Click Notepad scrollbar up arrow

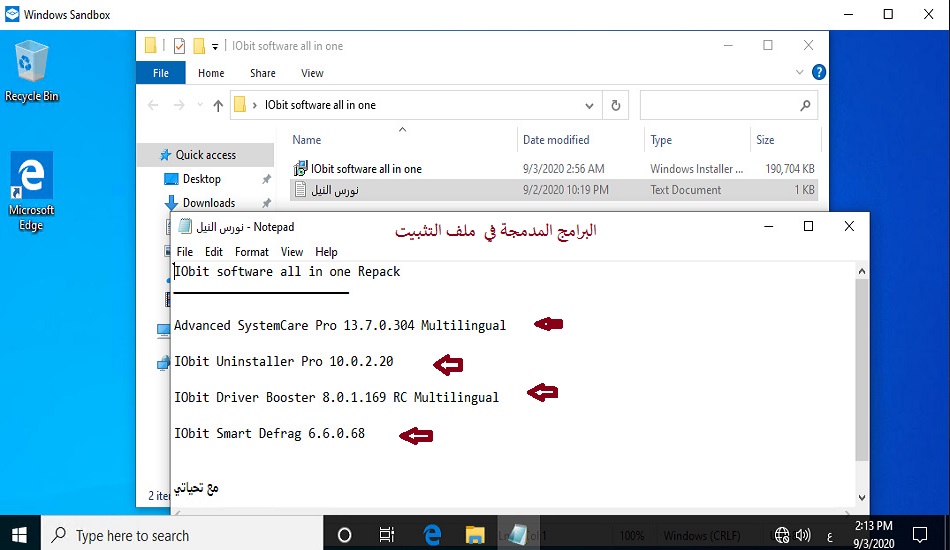tap(862, 271)
